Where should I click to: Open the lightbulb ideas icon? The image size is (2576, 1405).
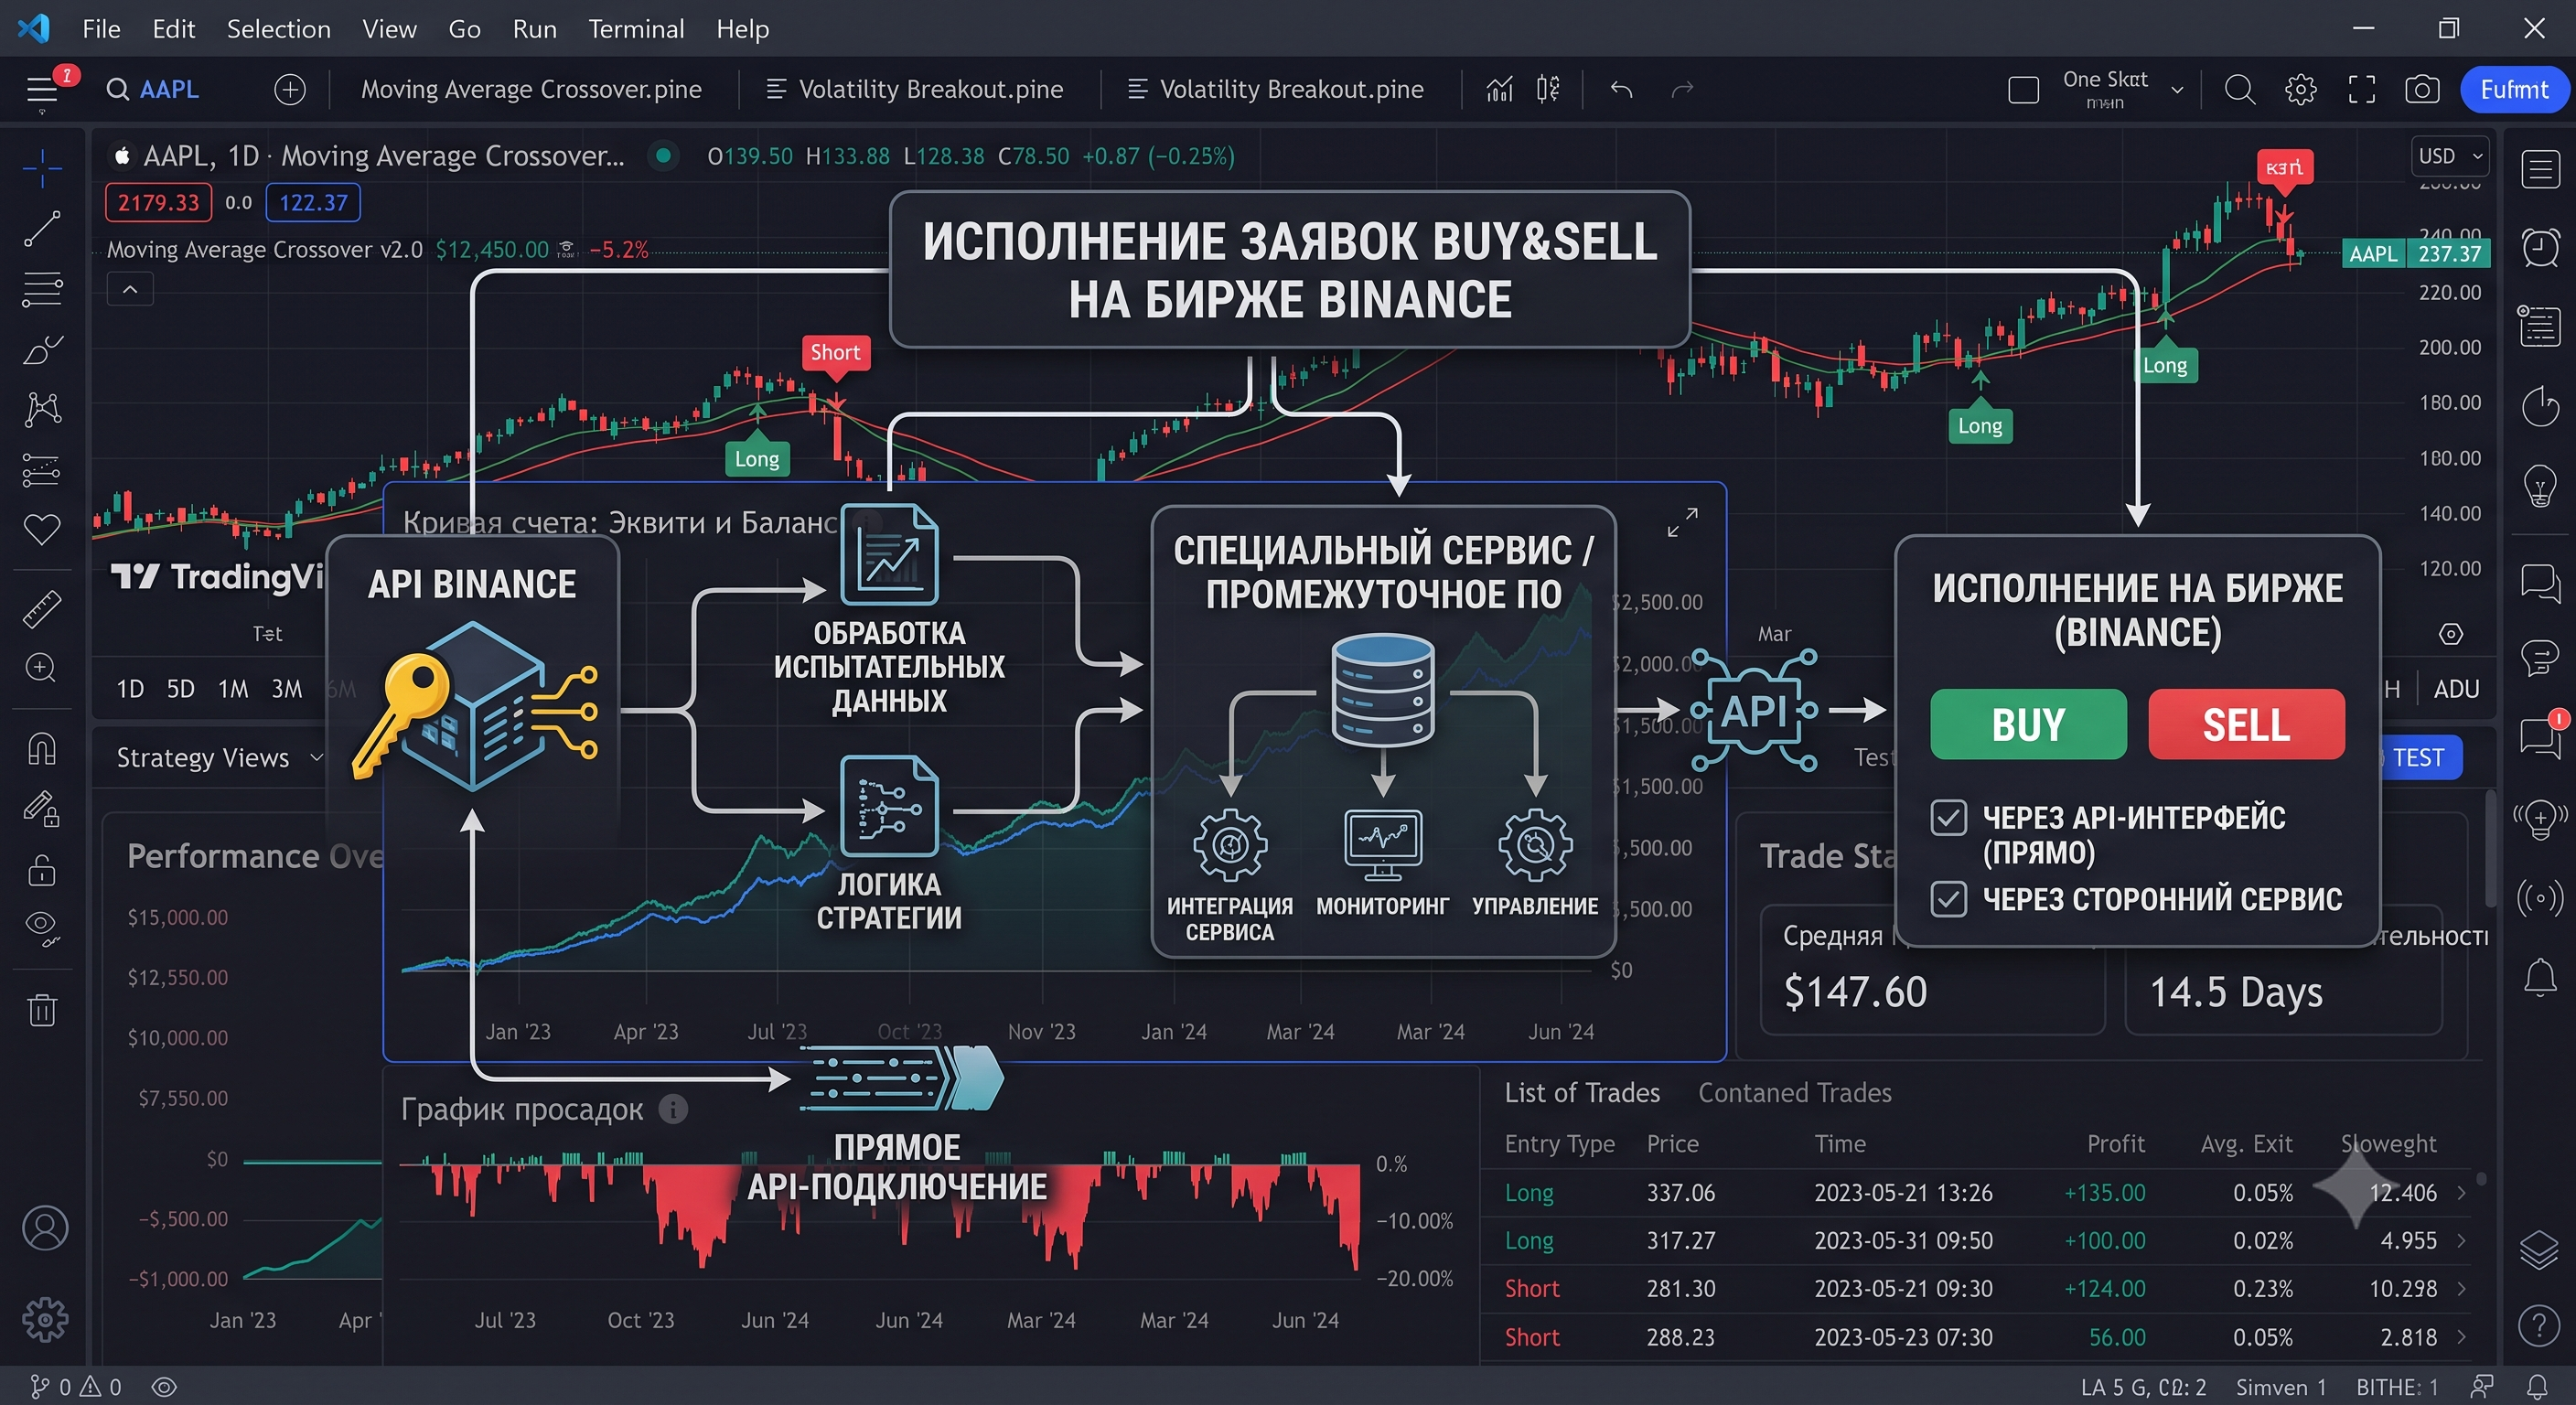pyautogui.click(x=2540, y=487)
